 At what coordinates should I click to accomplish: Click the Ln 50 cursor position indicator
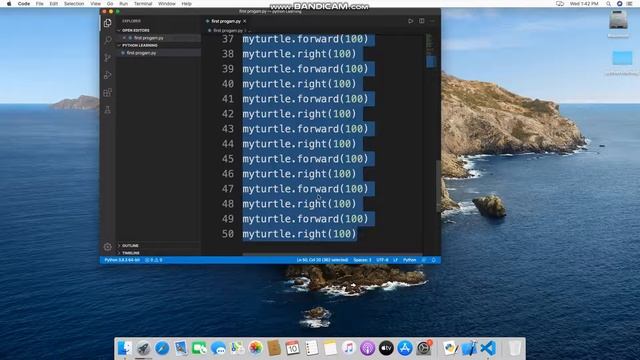tap(322, 260)
